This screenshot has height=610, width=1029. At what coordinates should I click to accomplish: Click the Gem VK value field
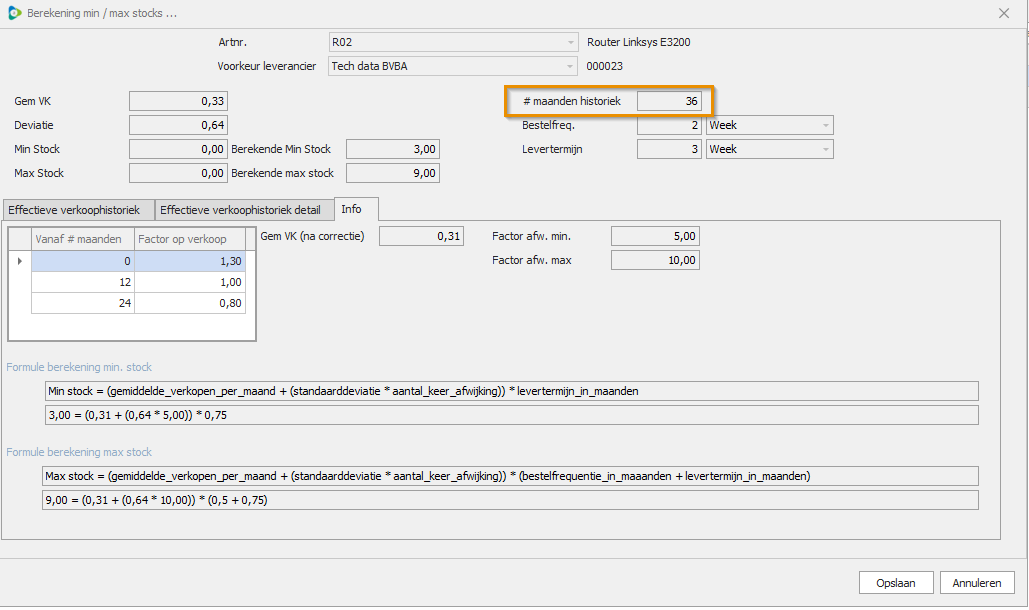(x=178, y=101)
